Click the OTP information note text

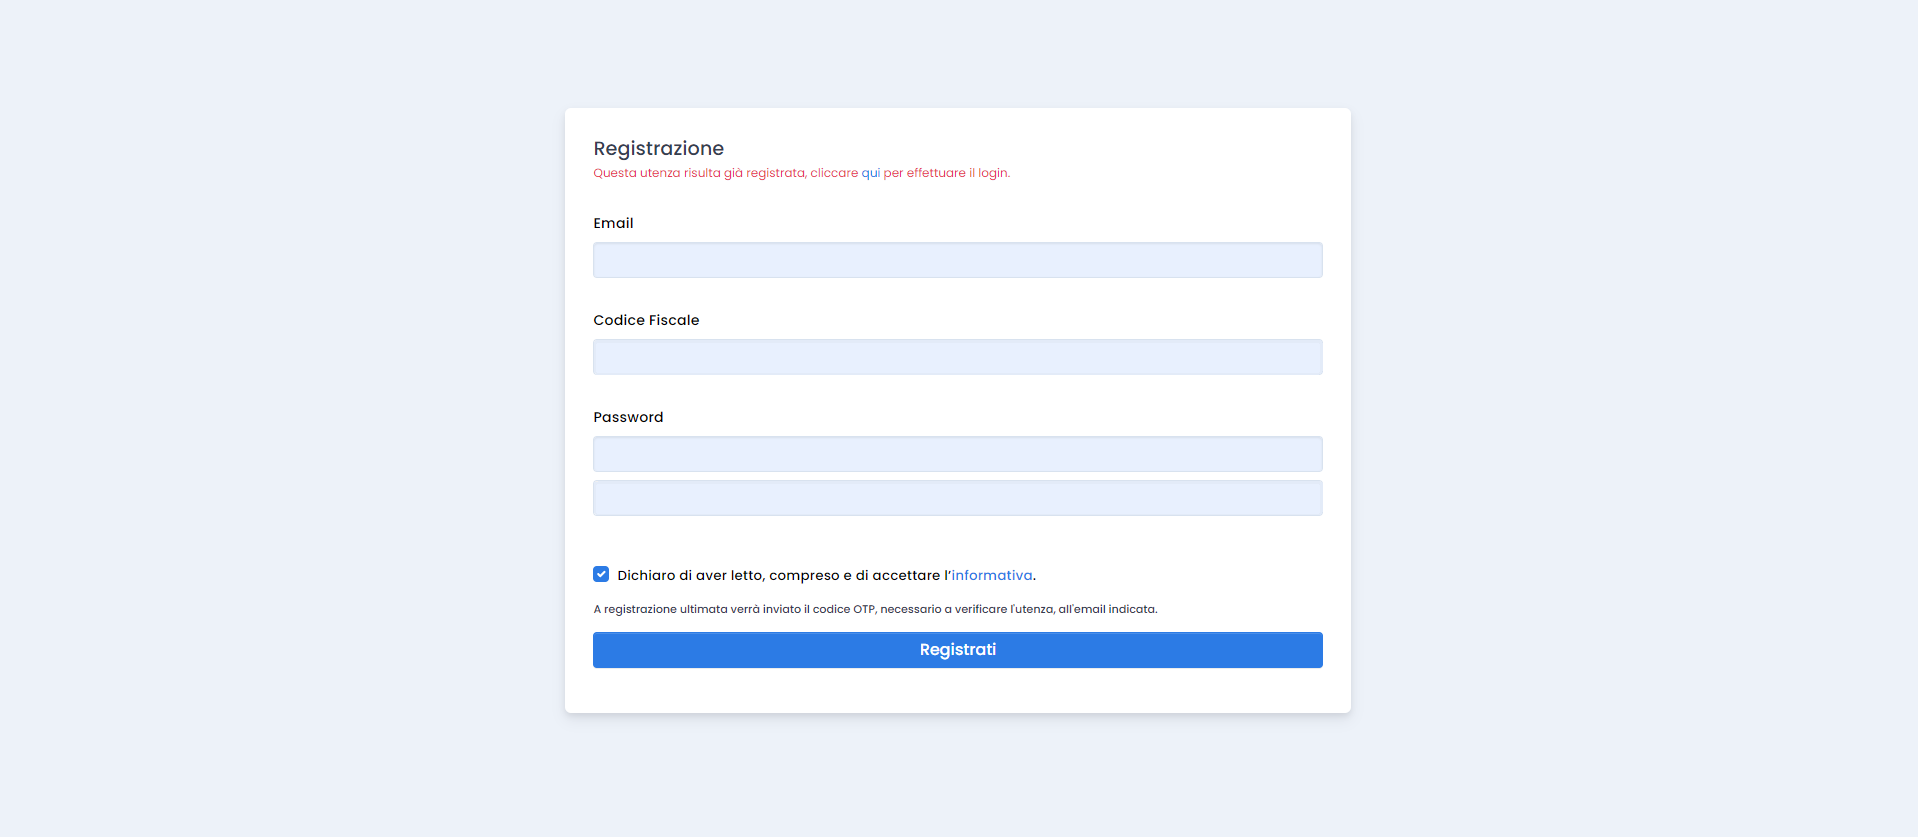(875, 608)
